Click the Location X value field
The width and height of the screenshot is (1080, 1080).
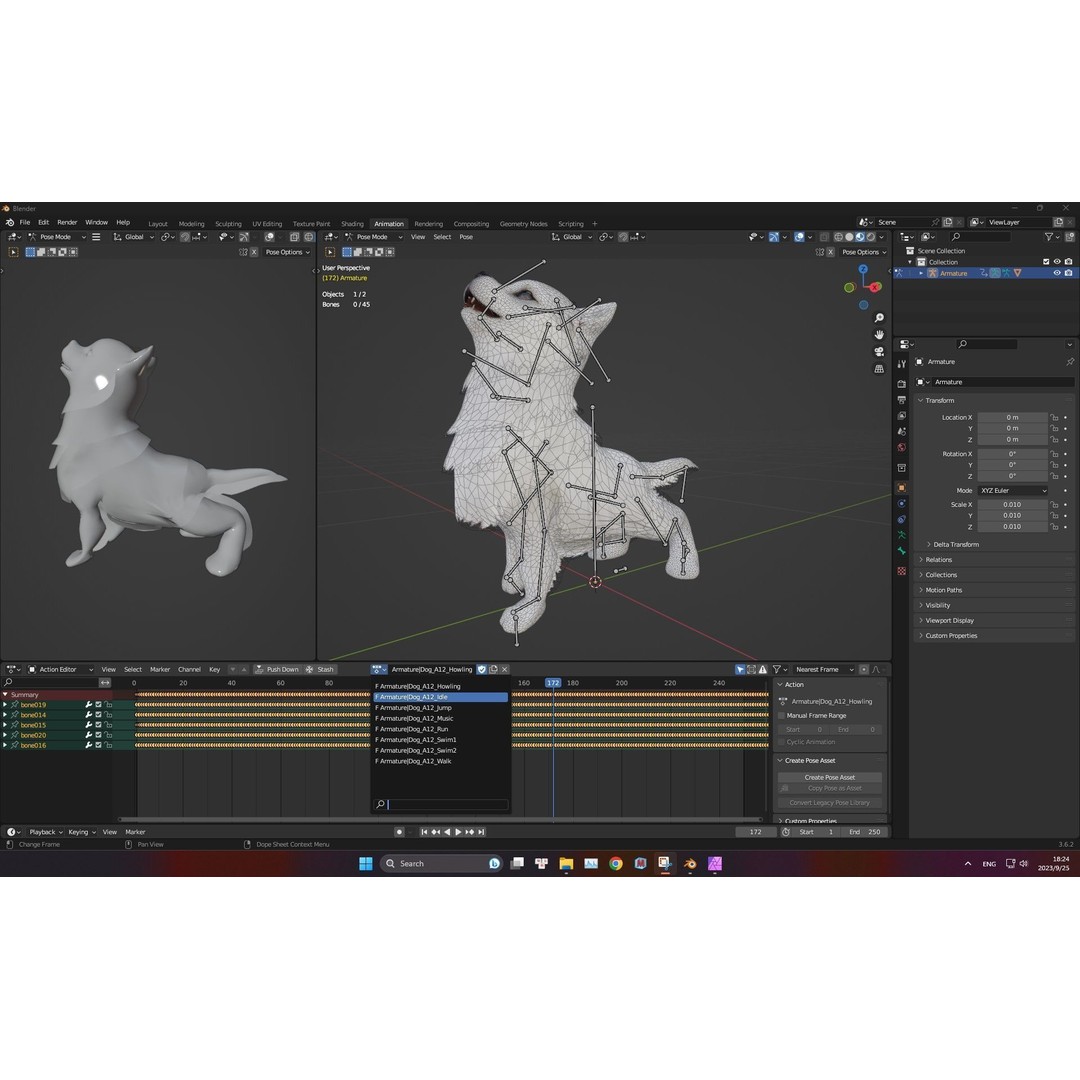[1013, 417]
